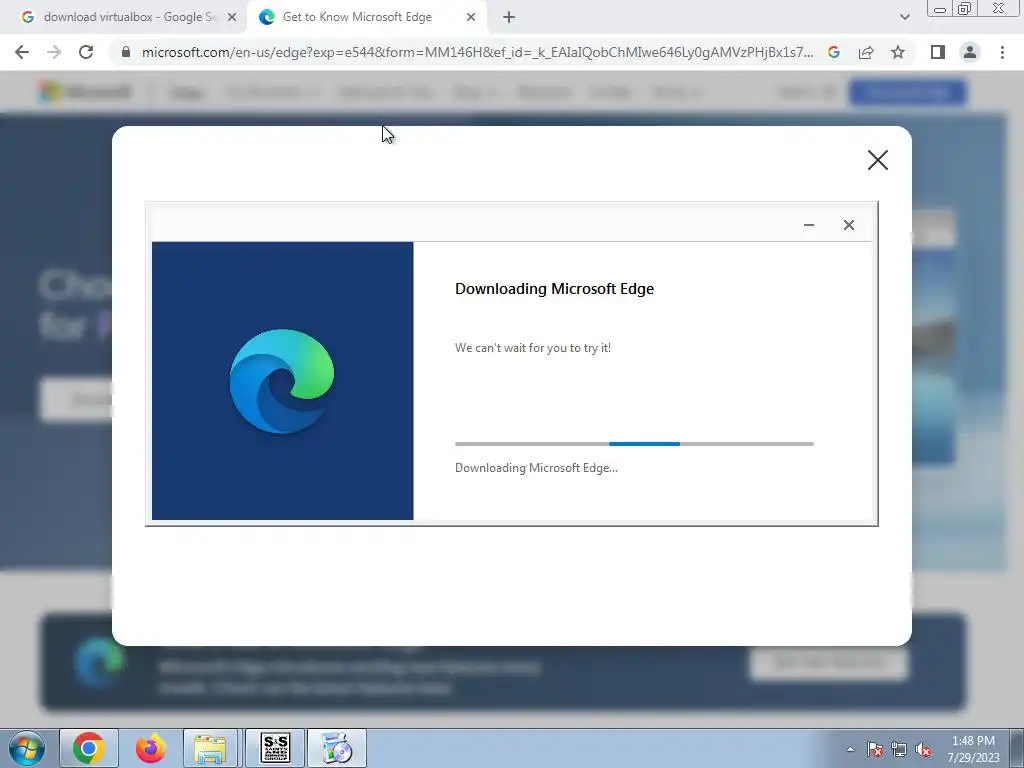1024x768 pixels.
Task: Open Chrome profile avatar menu
Action: pyautogui.click(x=970, y=52)
